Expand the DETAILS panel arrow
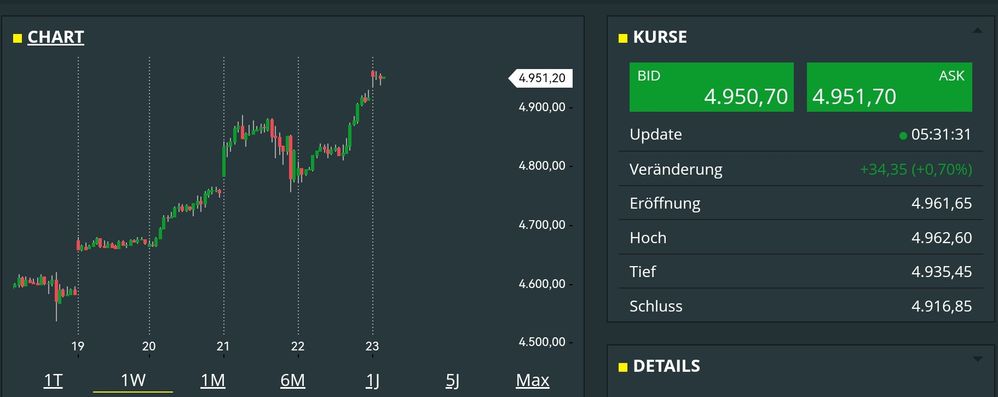This screenshot has width=998, height=397. pos(978,359)
